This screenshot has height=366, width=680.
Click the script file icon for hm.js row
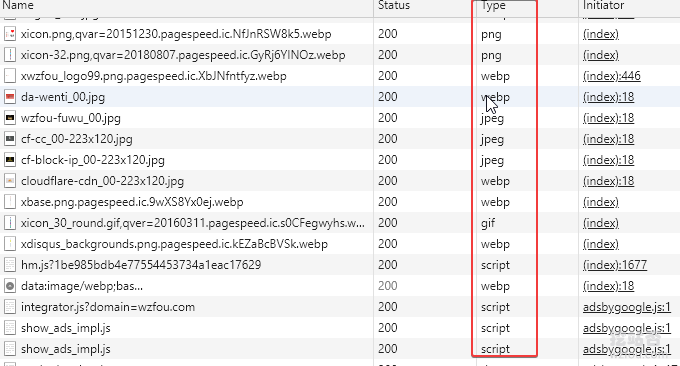pyautogui.click(x=10, y=265)
